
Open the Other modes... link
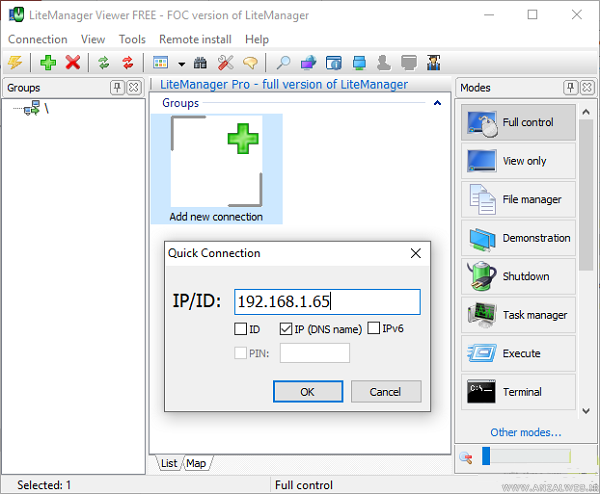[x=525, y=433]
